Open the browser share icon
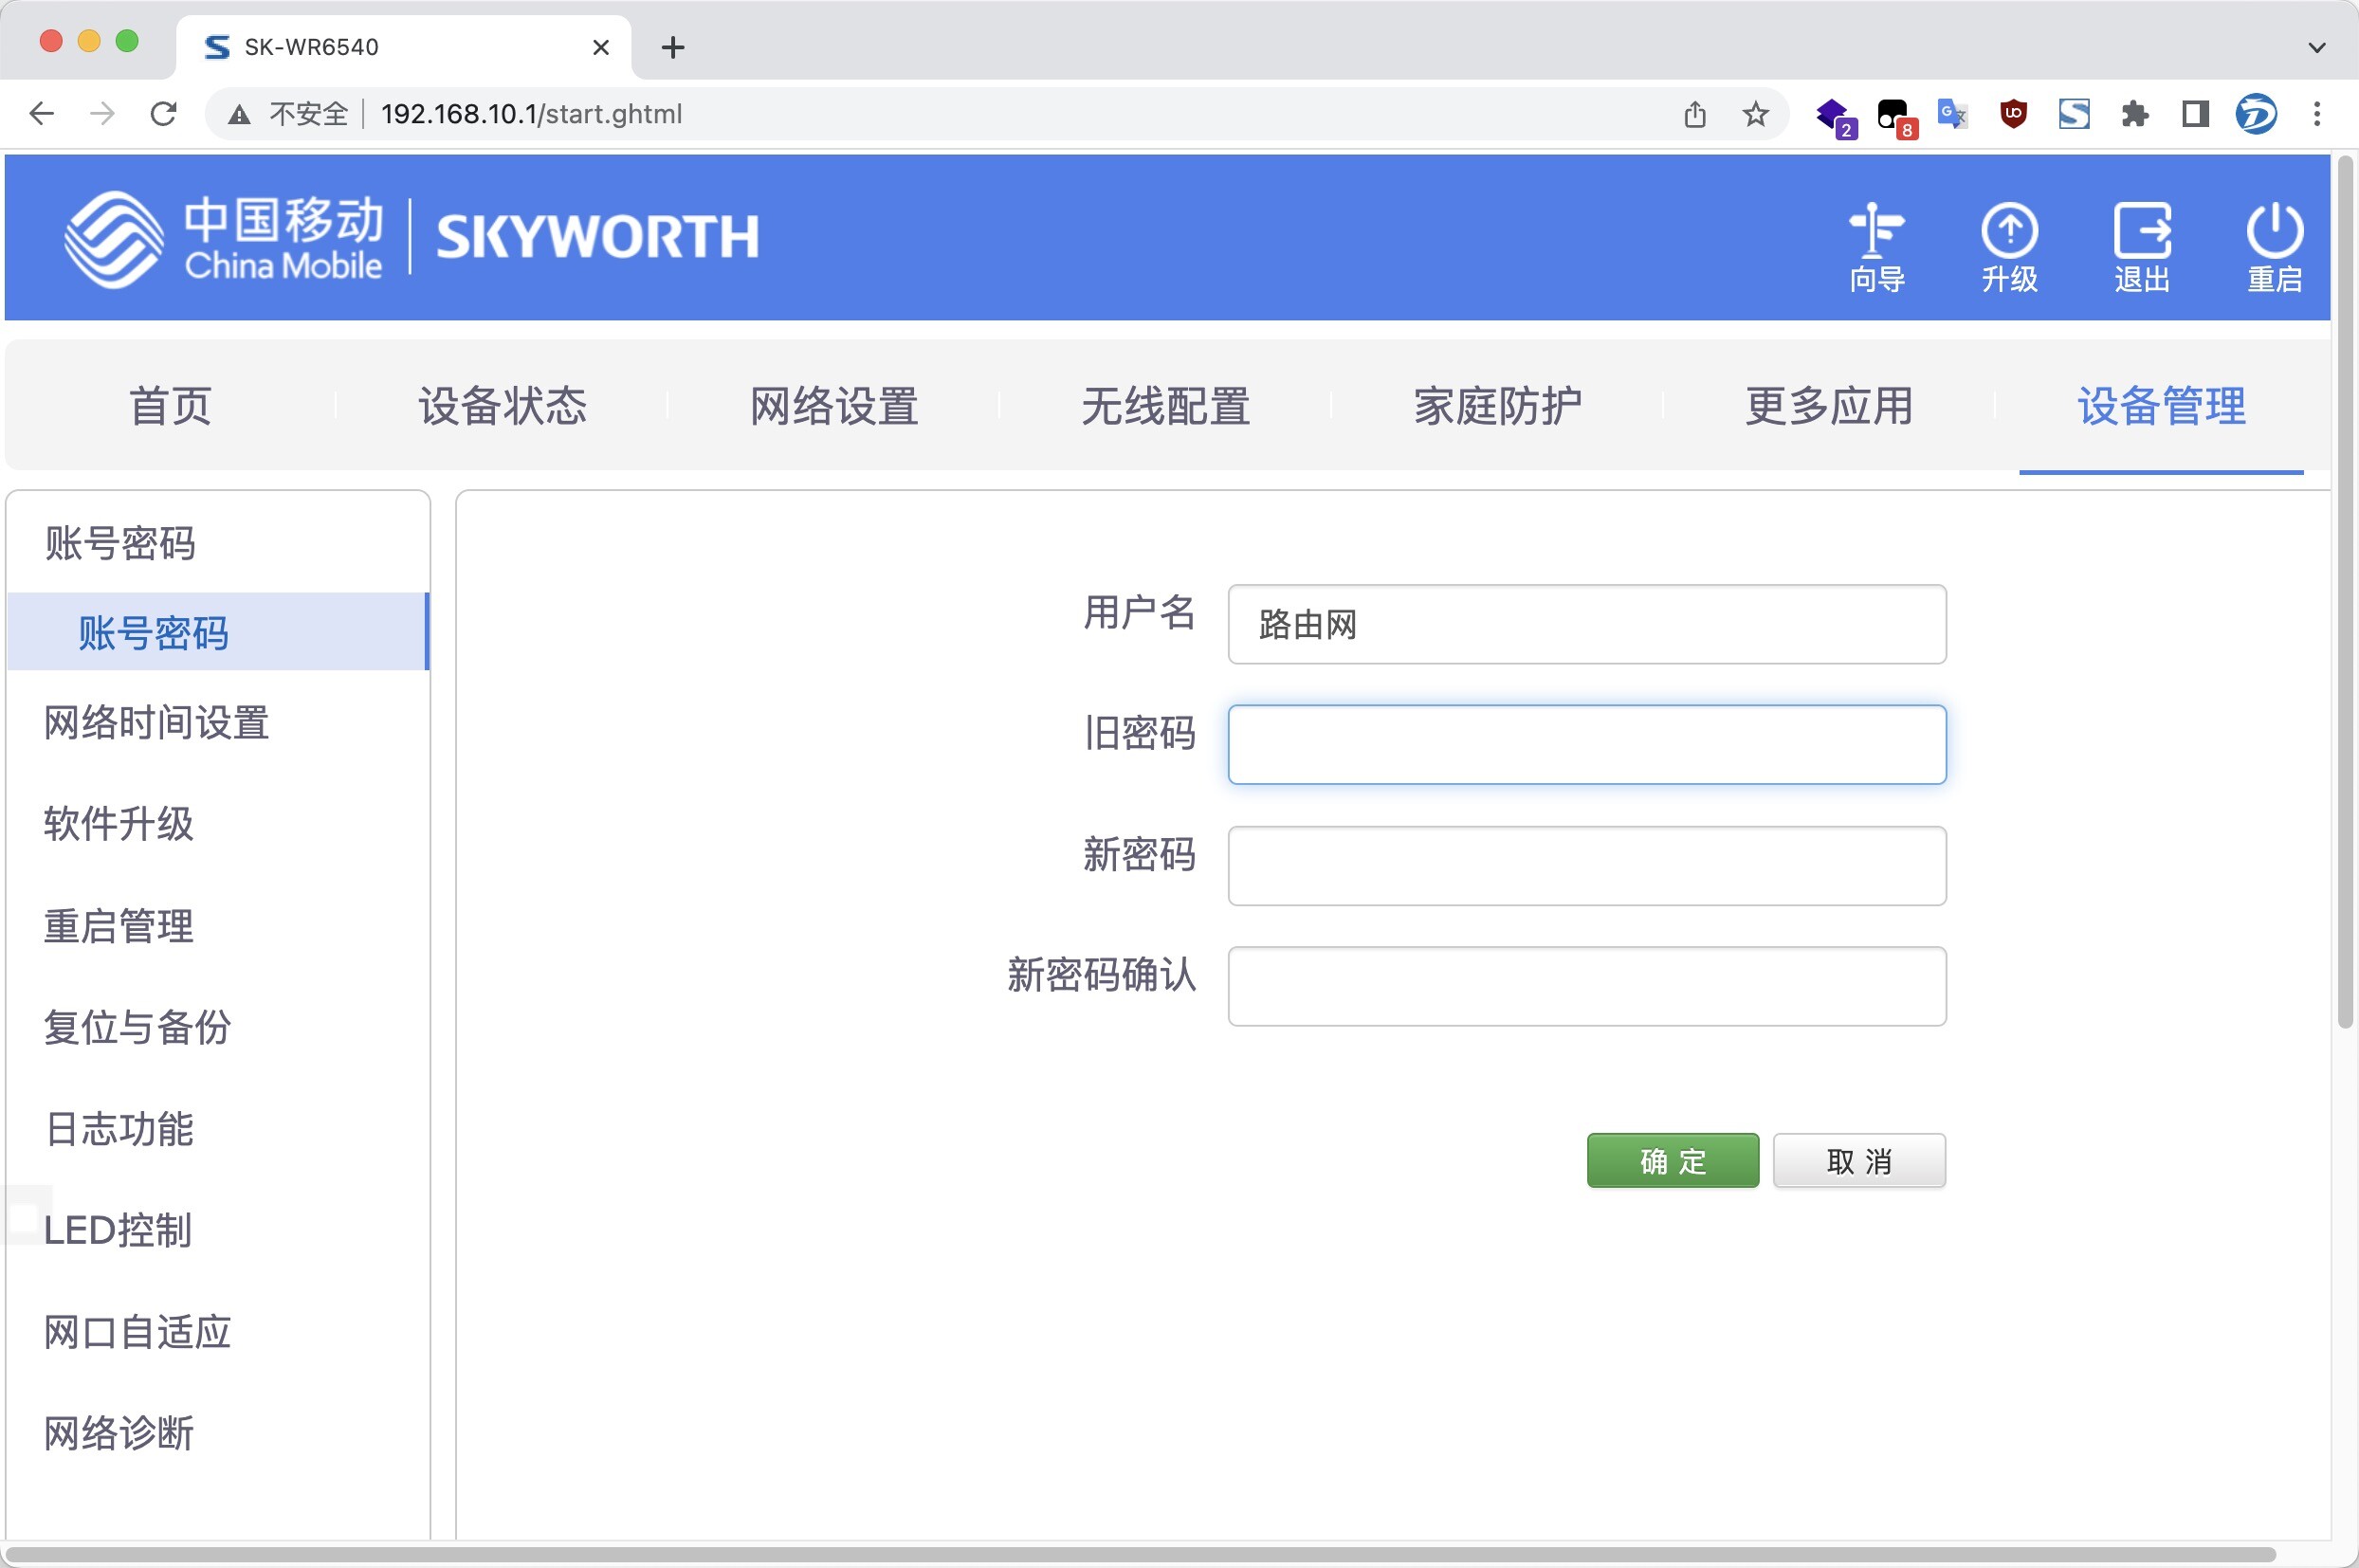Screen dimensions: 2359x1568 click(1693, 113)
